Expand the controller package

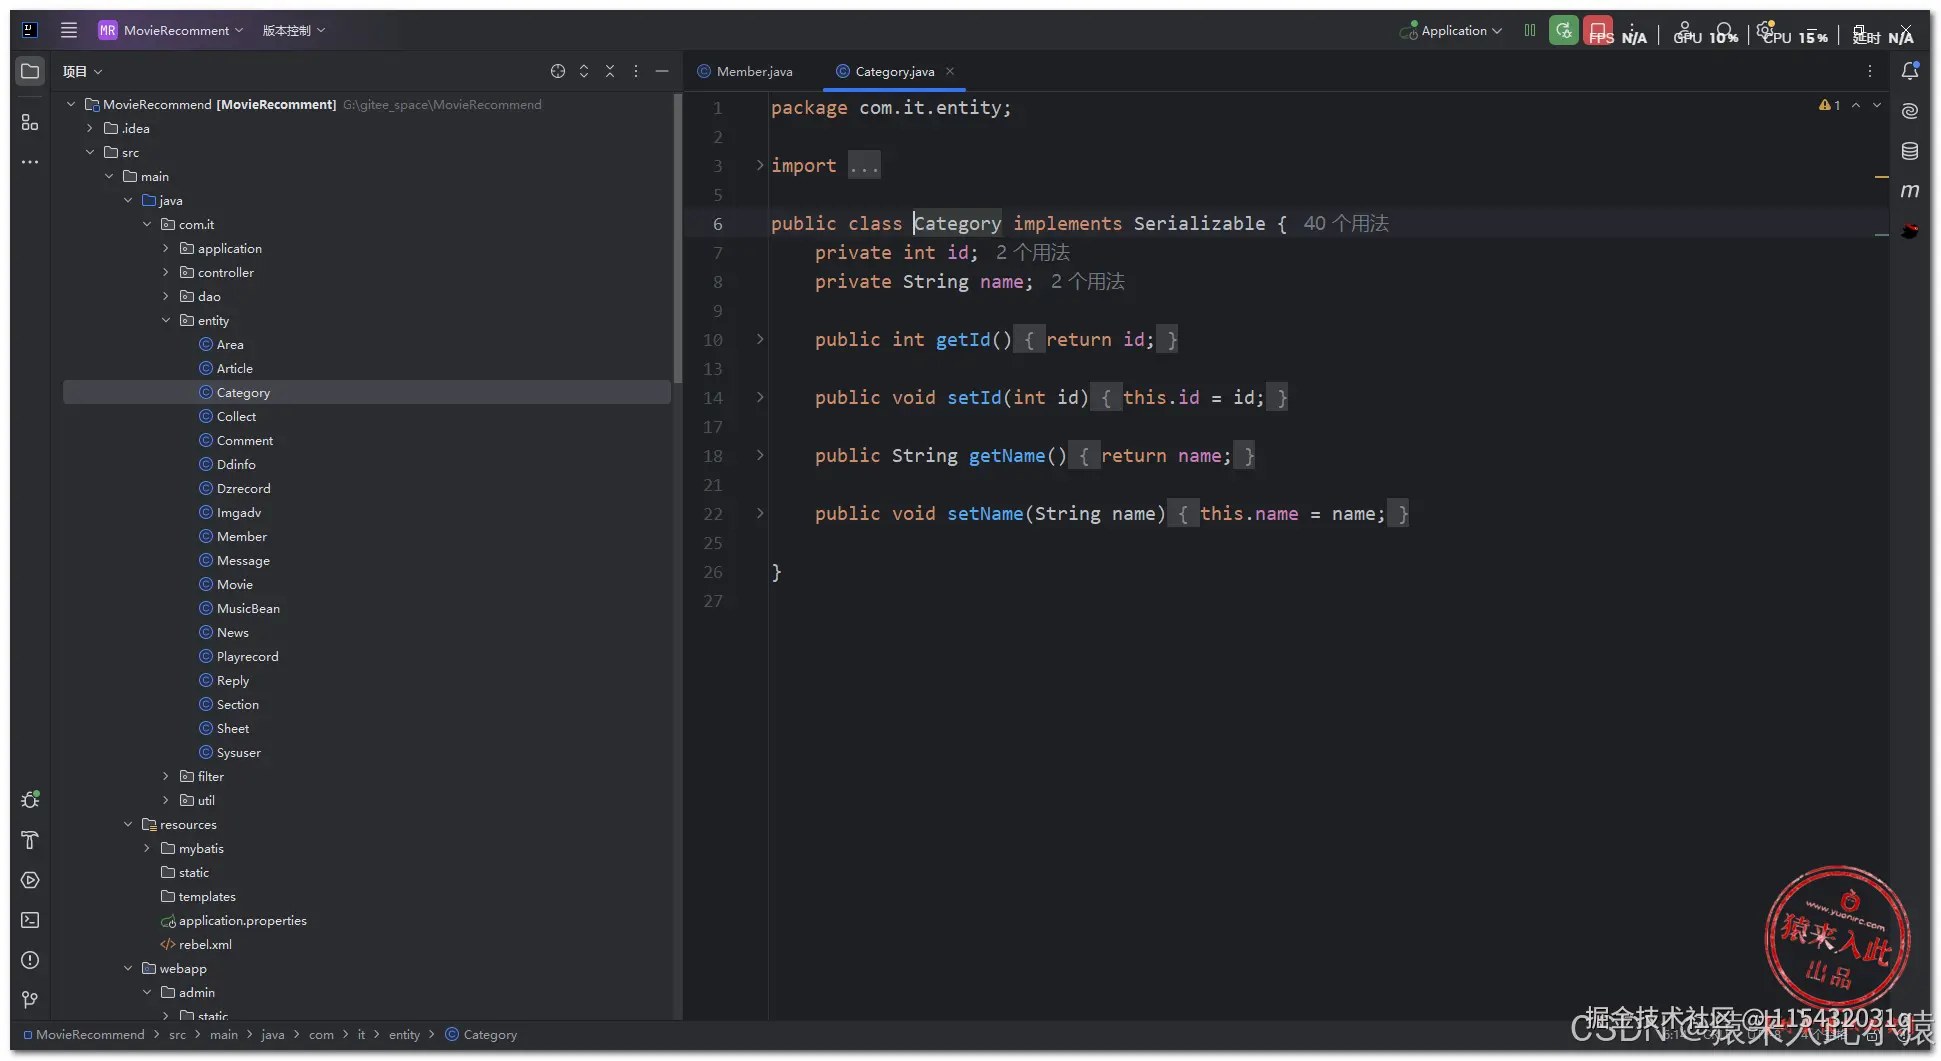point(166,272)
